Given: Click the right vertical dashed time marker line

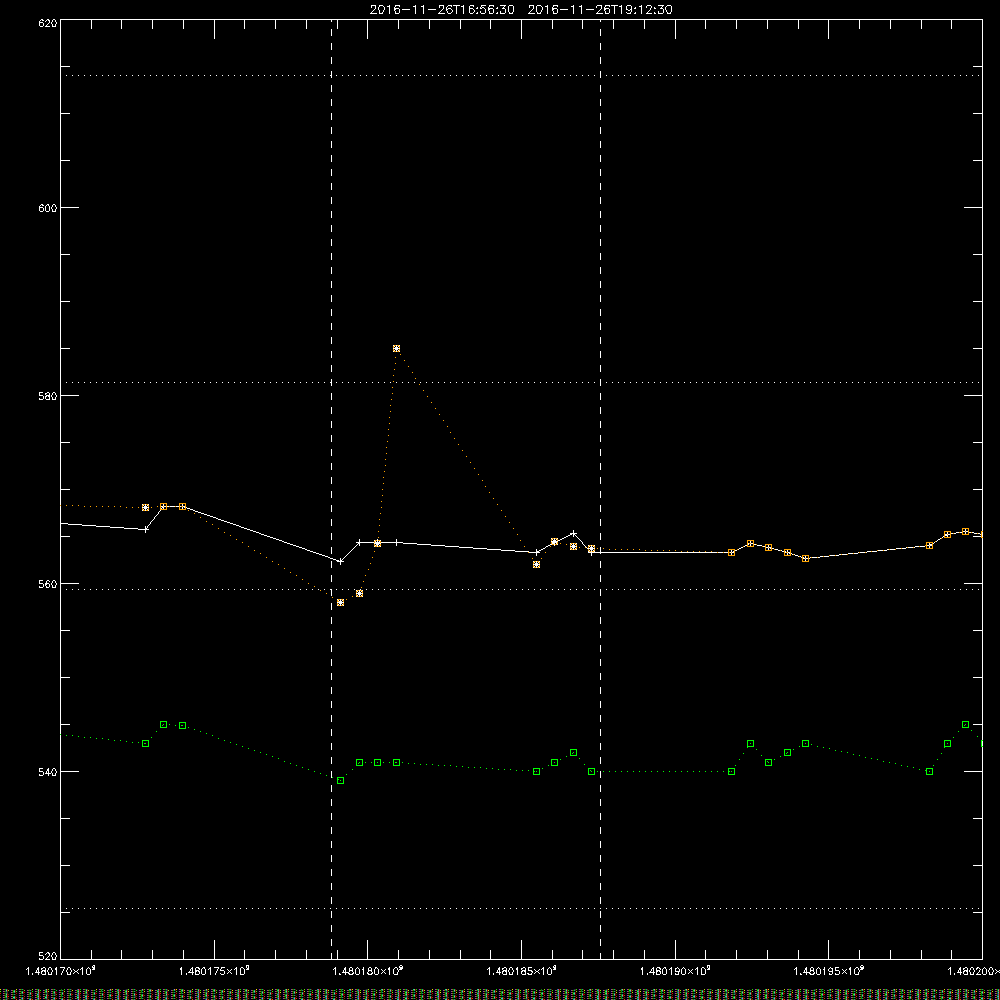Looking at the screenshot, I should (x=600, y=489).
